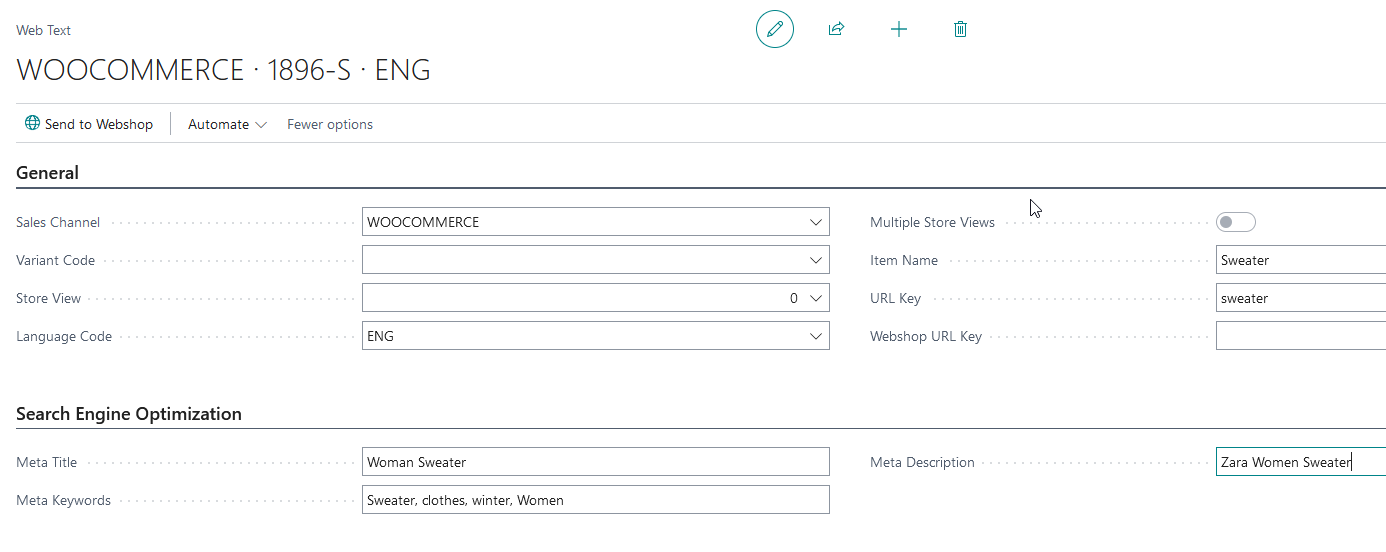Open the Language Code dropdown arrow
The width and height of the screenshot is (1386, 552).
point(816,336)
